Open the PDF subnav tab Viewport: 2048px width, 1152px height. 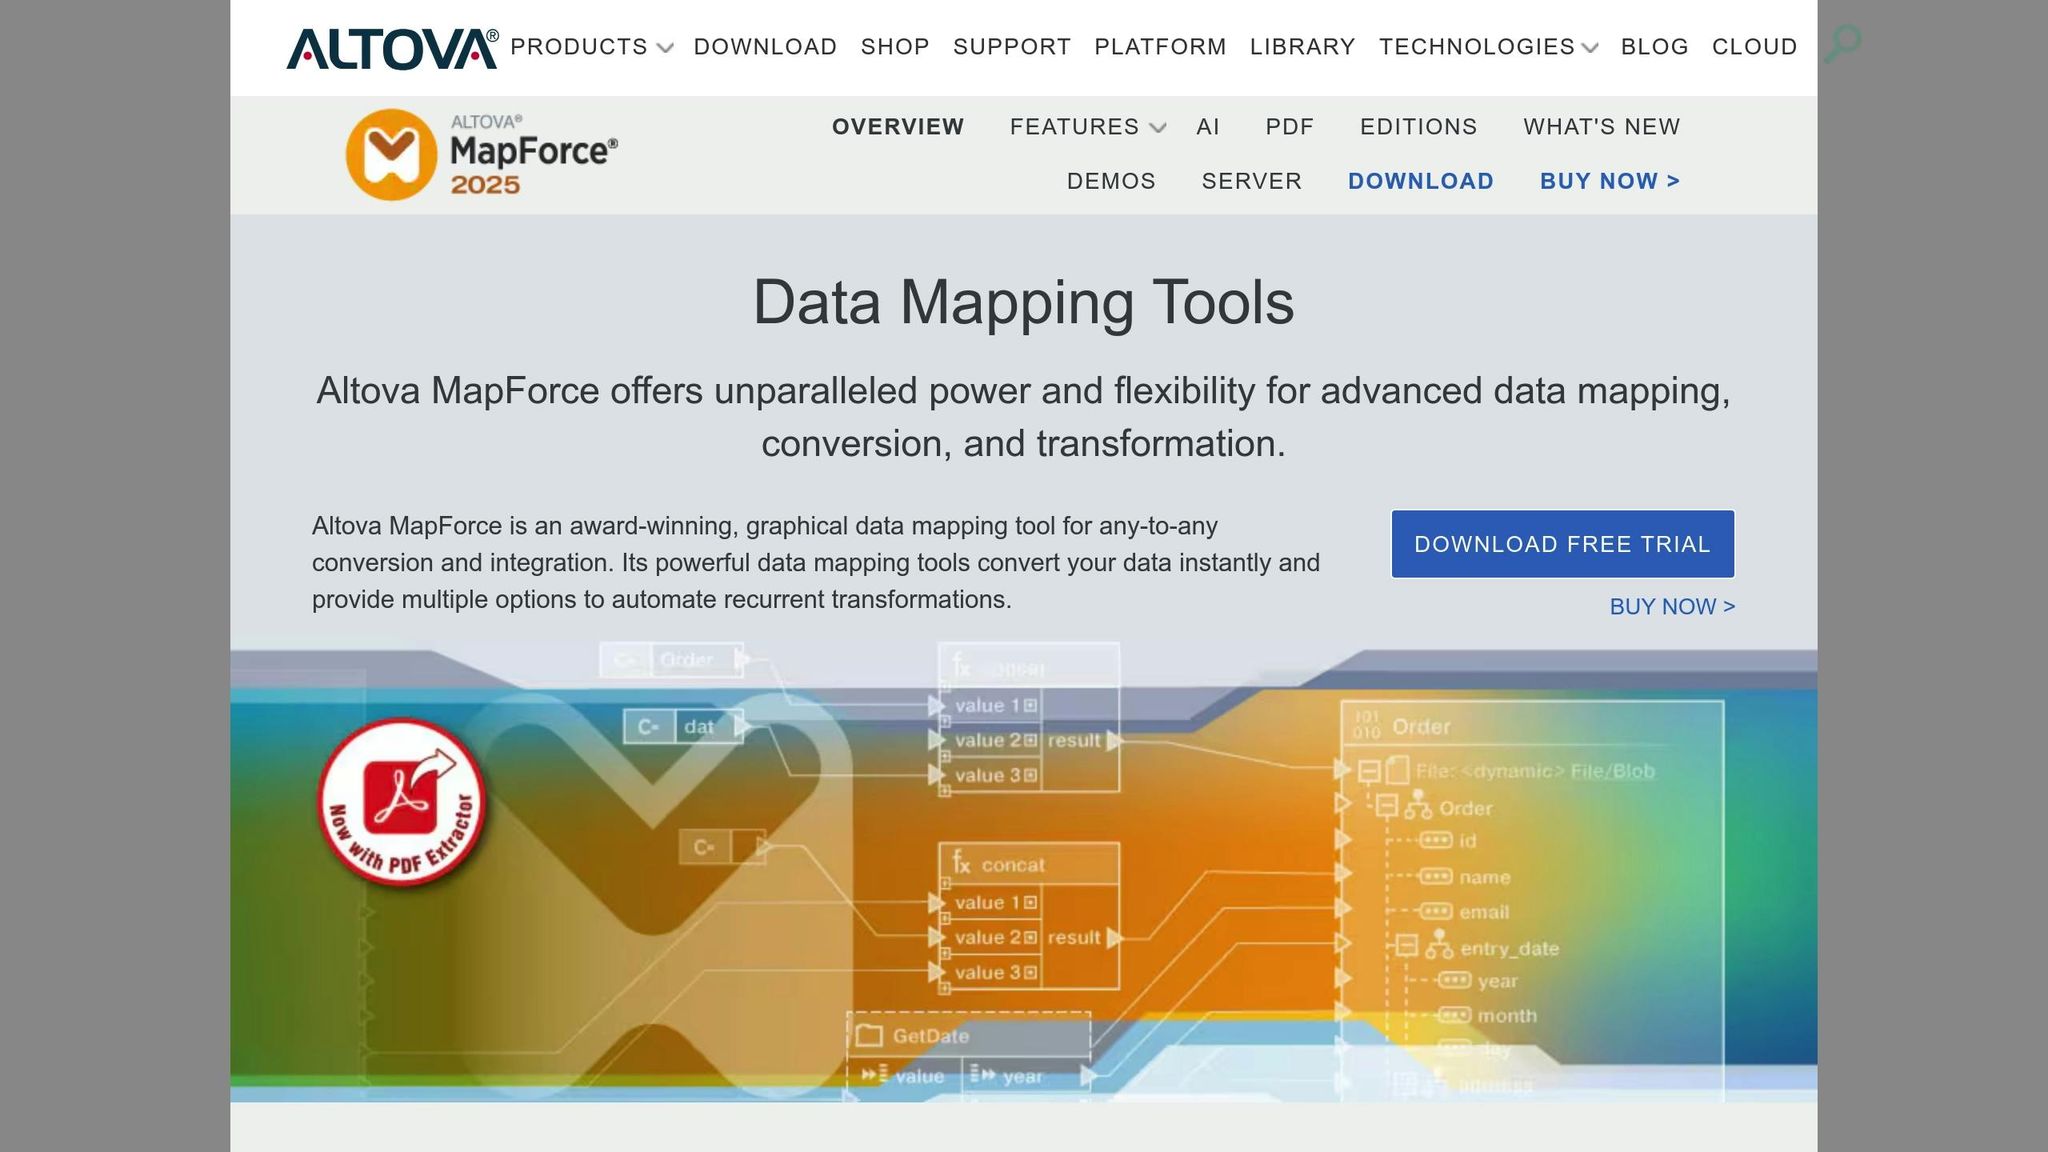click(1289, 127)
